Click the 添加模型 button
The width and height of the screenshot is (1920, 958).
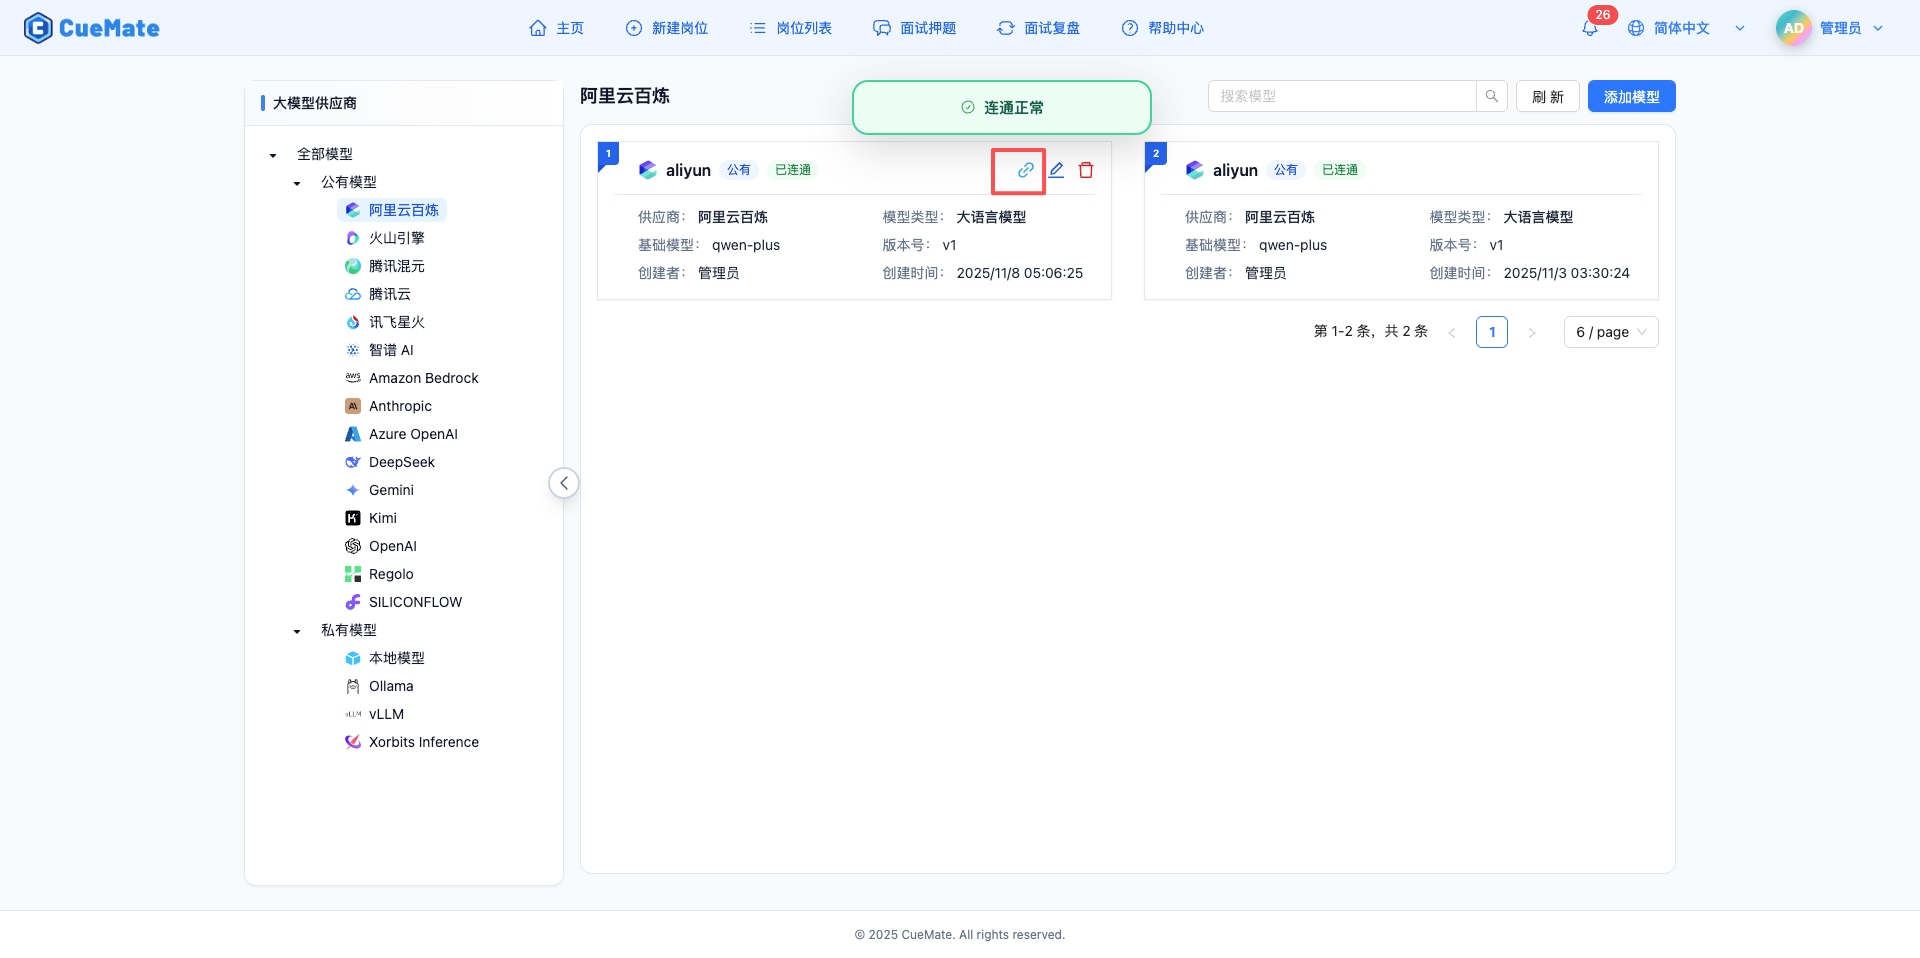pyautogui.click(x=1631, y=96)
